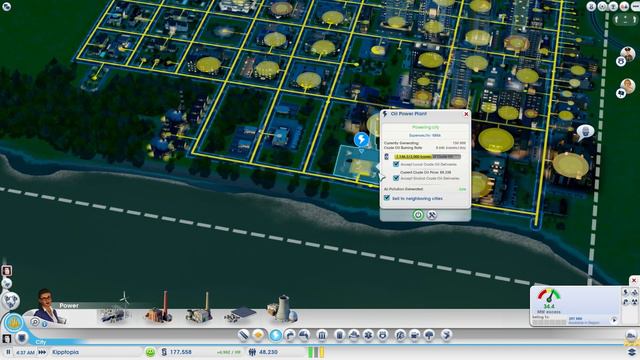The height and width of the screenshot is (360, 640).
Task: Click the chat bubble on map
Action: point(585,133)
